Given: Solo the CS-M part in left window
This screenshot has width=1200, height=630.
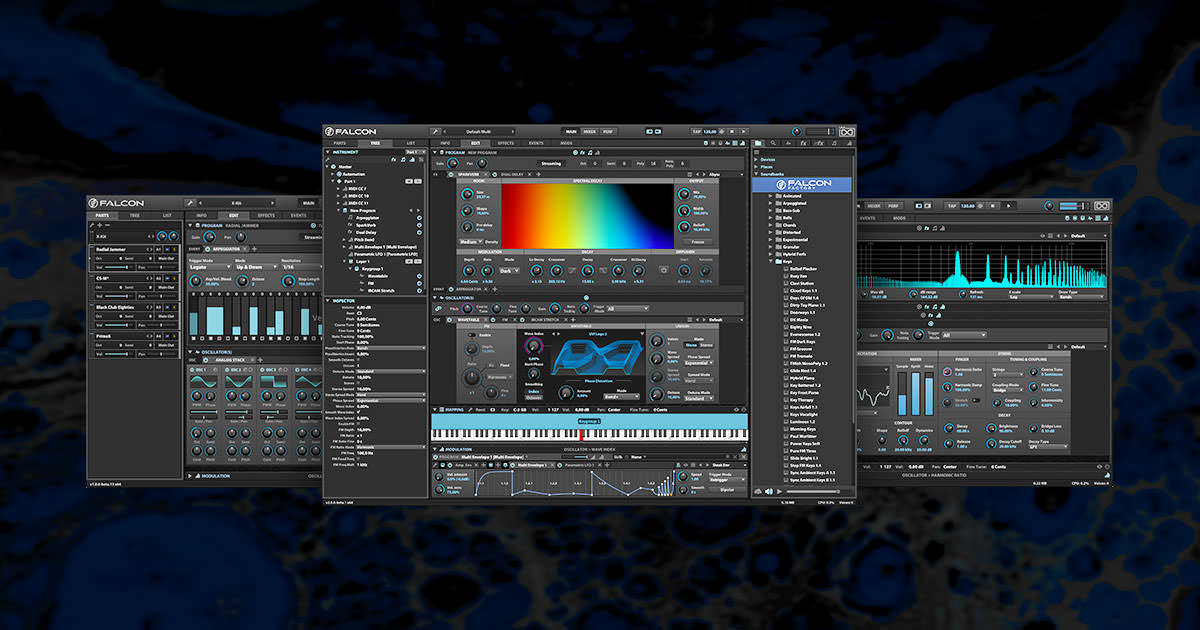Looking at the screenshot, I should coord(174,278).
